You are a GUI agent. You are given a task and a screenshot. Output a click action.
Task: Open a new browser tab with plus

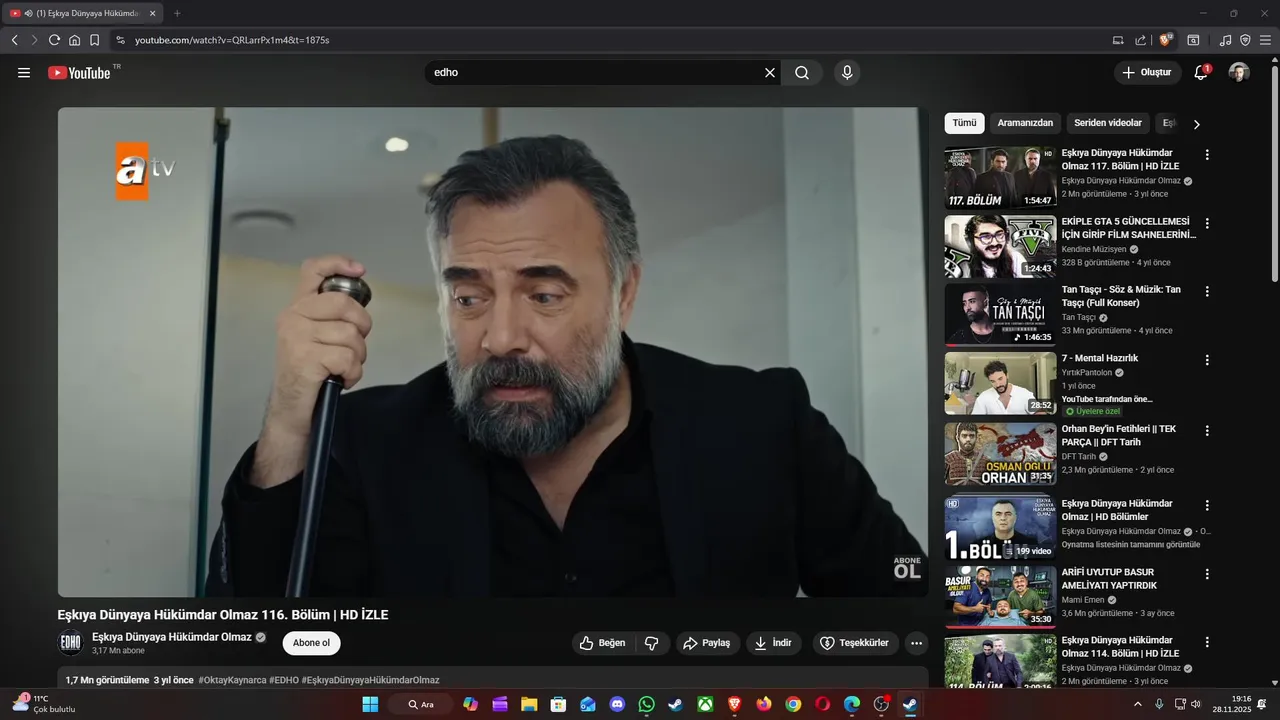click(x=177, y=13)
